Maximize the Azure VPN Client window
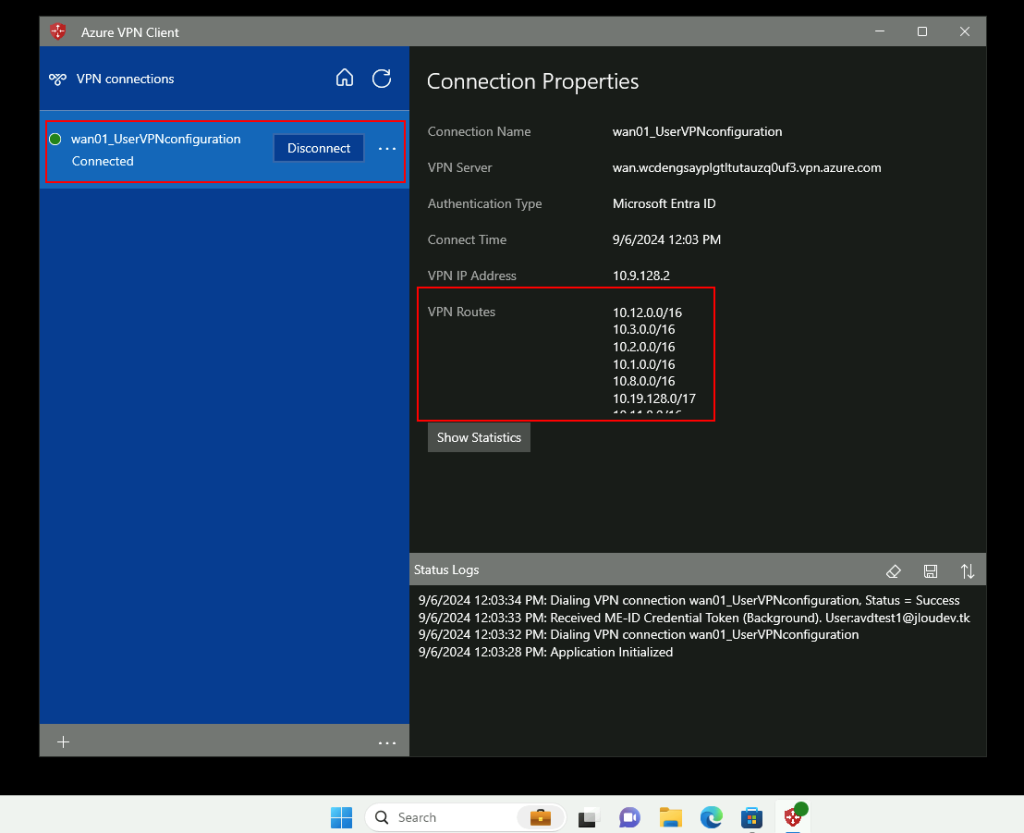 coord(922,31)
